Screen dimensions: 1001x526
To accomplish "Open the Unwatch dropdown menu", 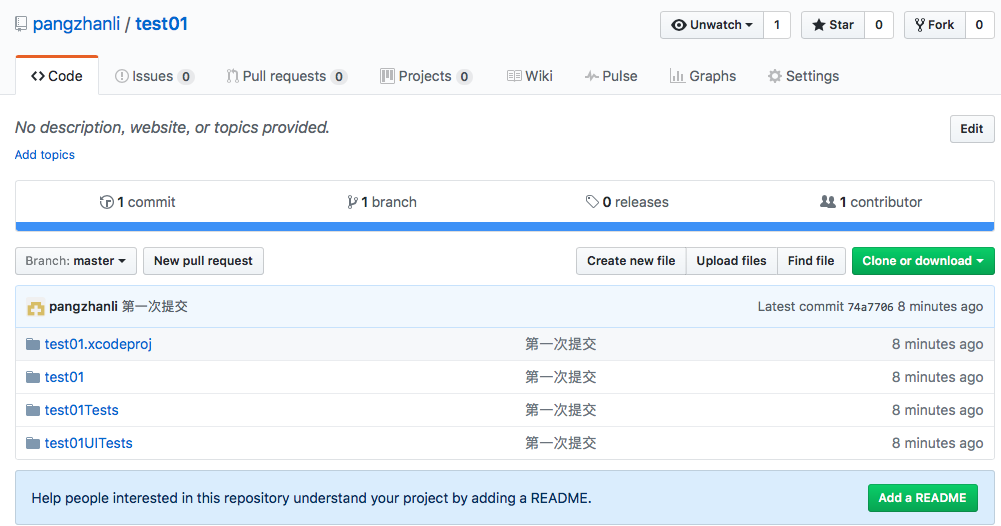I will [x=712, y=25].
